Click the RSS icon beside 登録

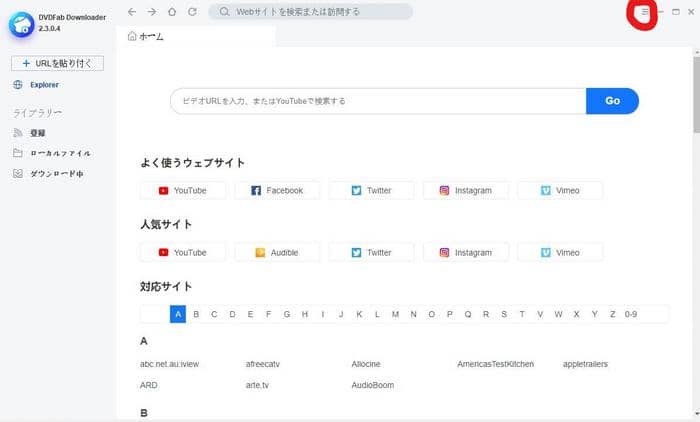tap(18, 133)
